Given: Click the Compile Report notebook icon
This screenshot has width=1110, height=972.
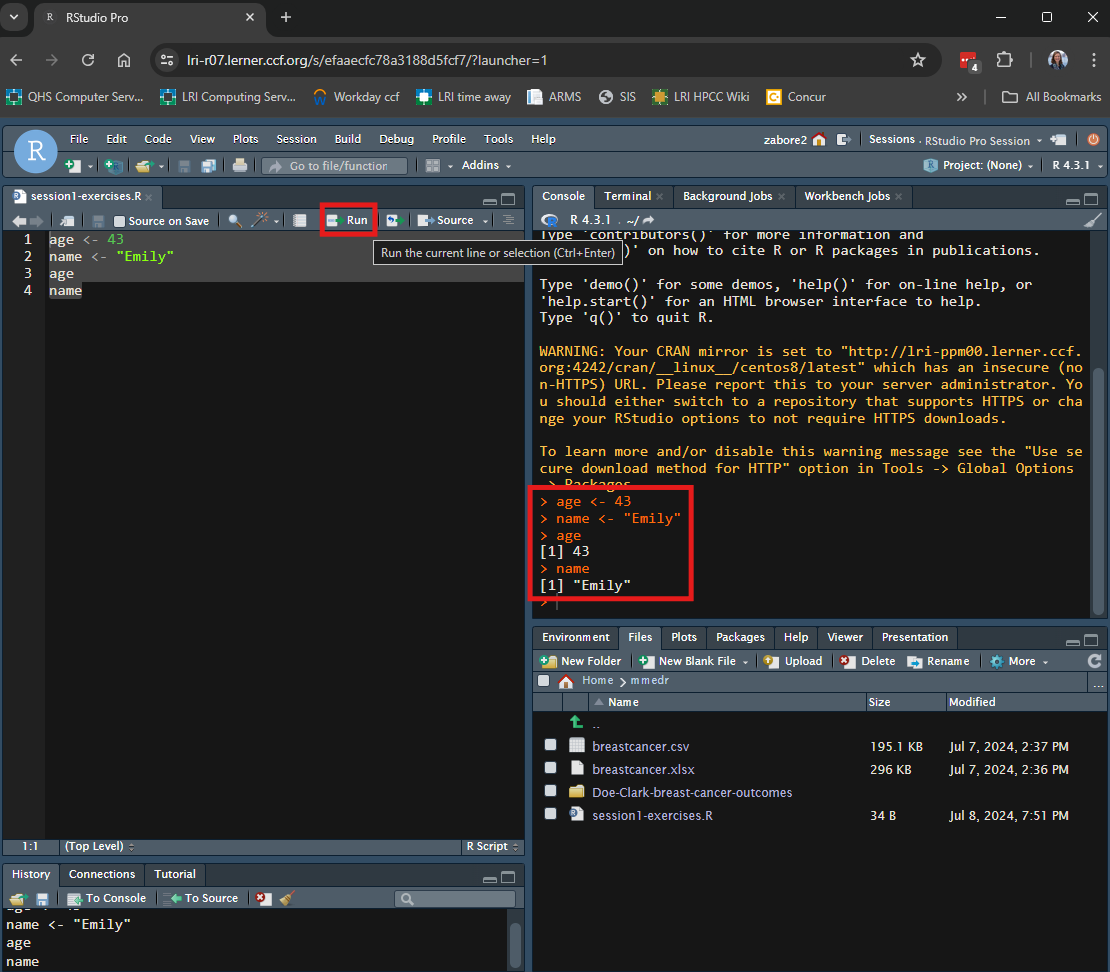Looking at the screenshot, I should 300,221.
